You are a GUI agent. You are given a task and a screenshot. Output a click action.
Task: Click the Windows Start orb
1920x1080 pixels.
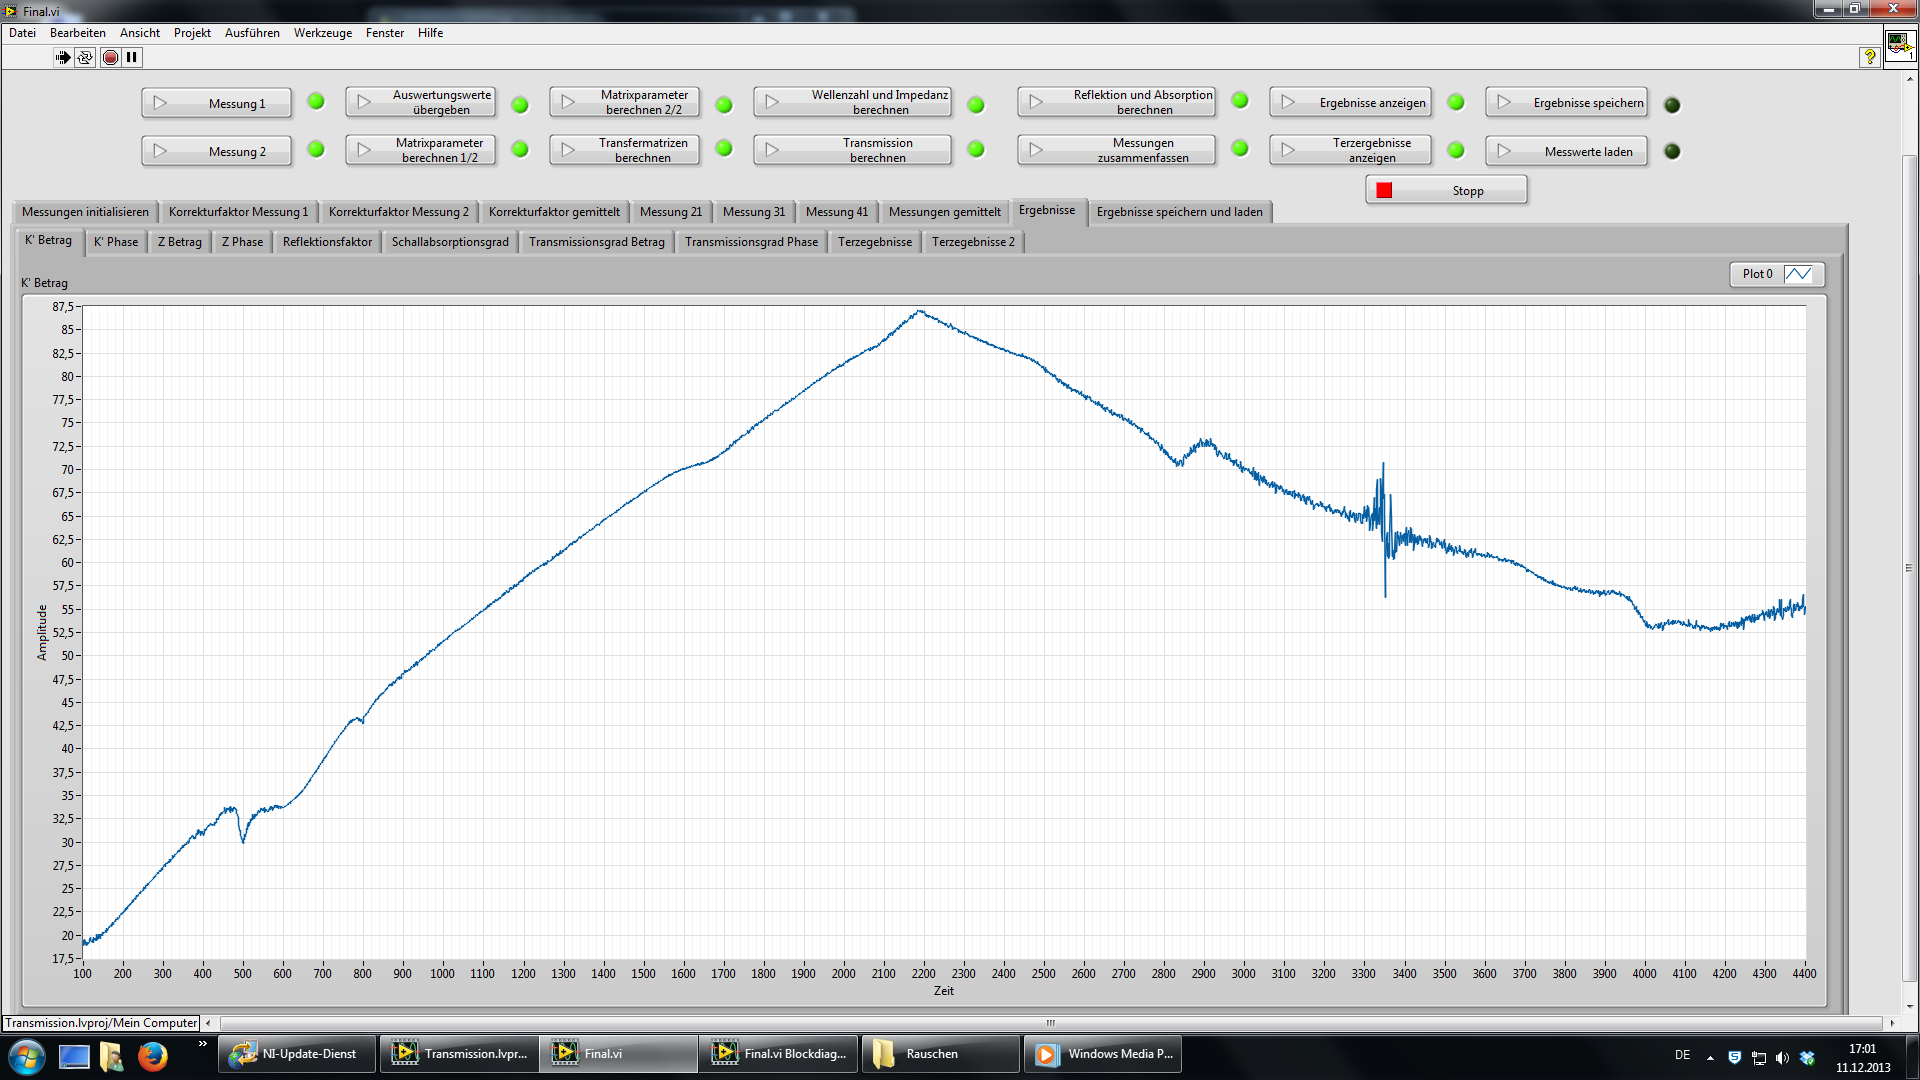click(27, 1055)
